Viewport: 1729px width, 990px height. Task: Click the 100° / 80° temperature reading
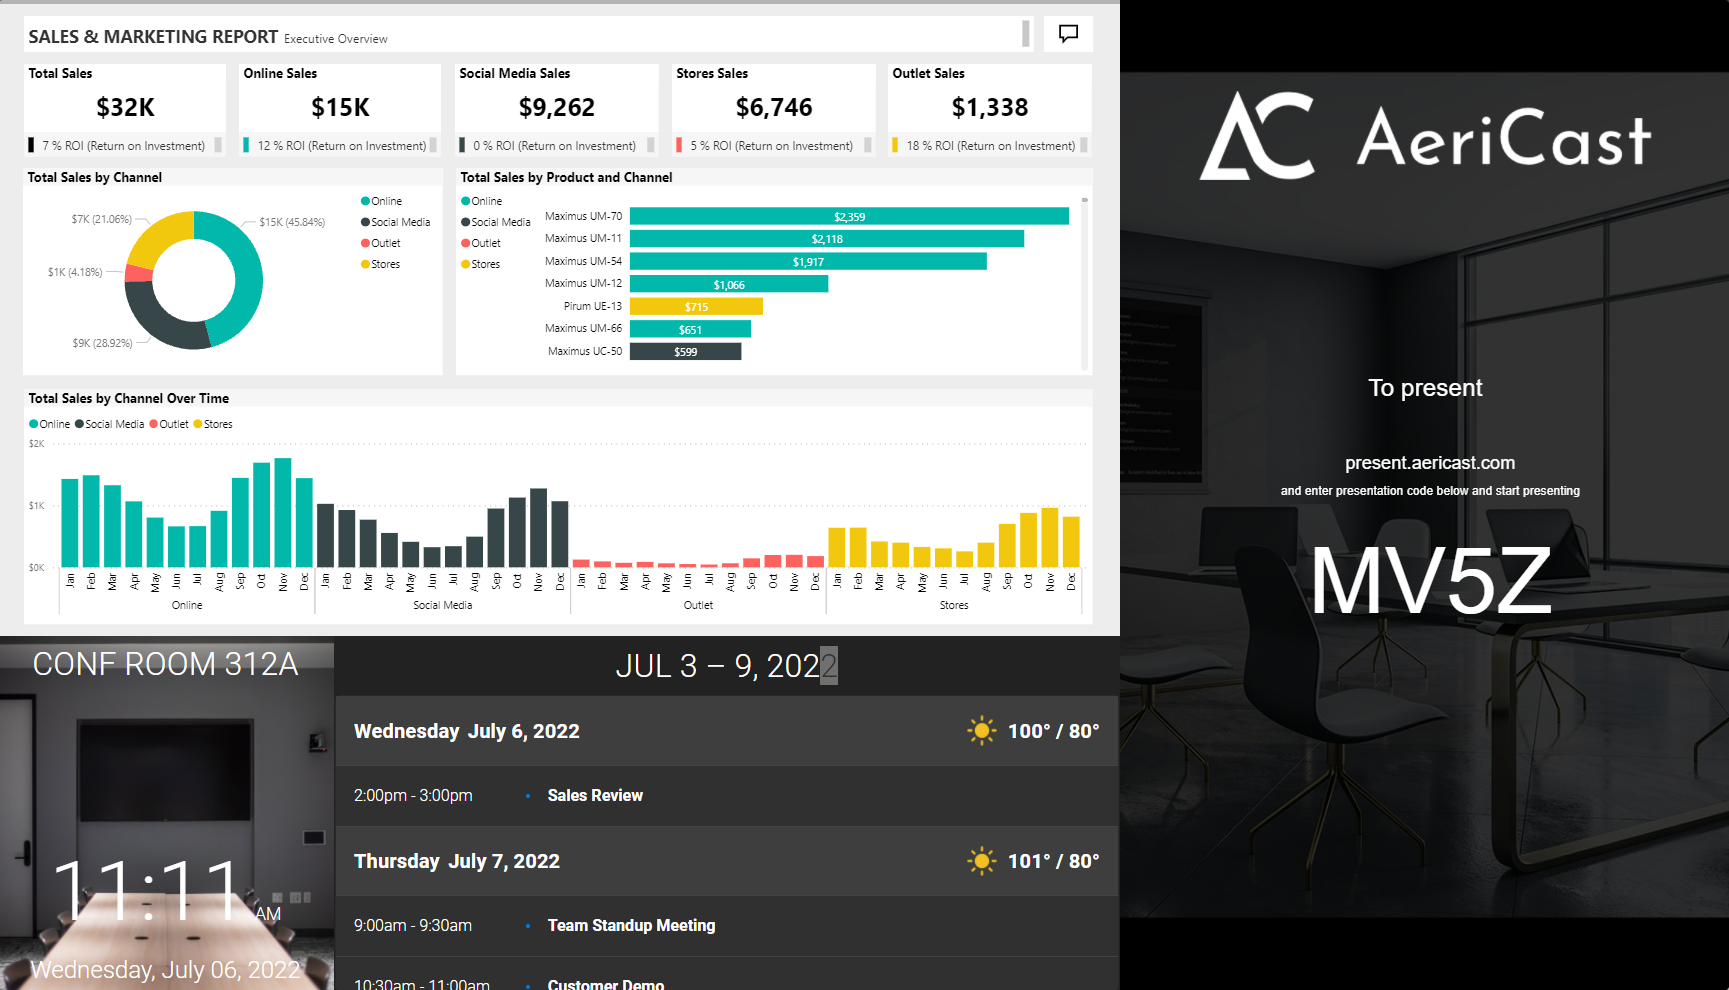1053,731
